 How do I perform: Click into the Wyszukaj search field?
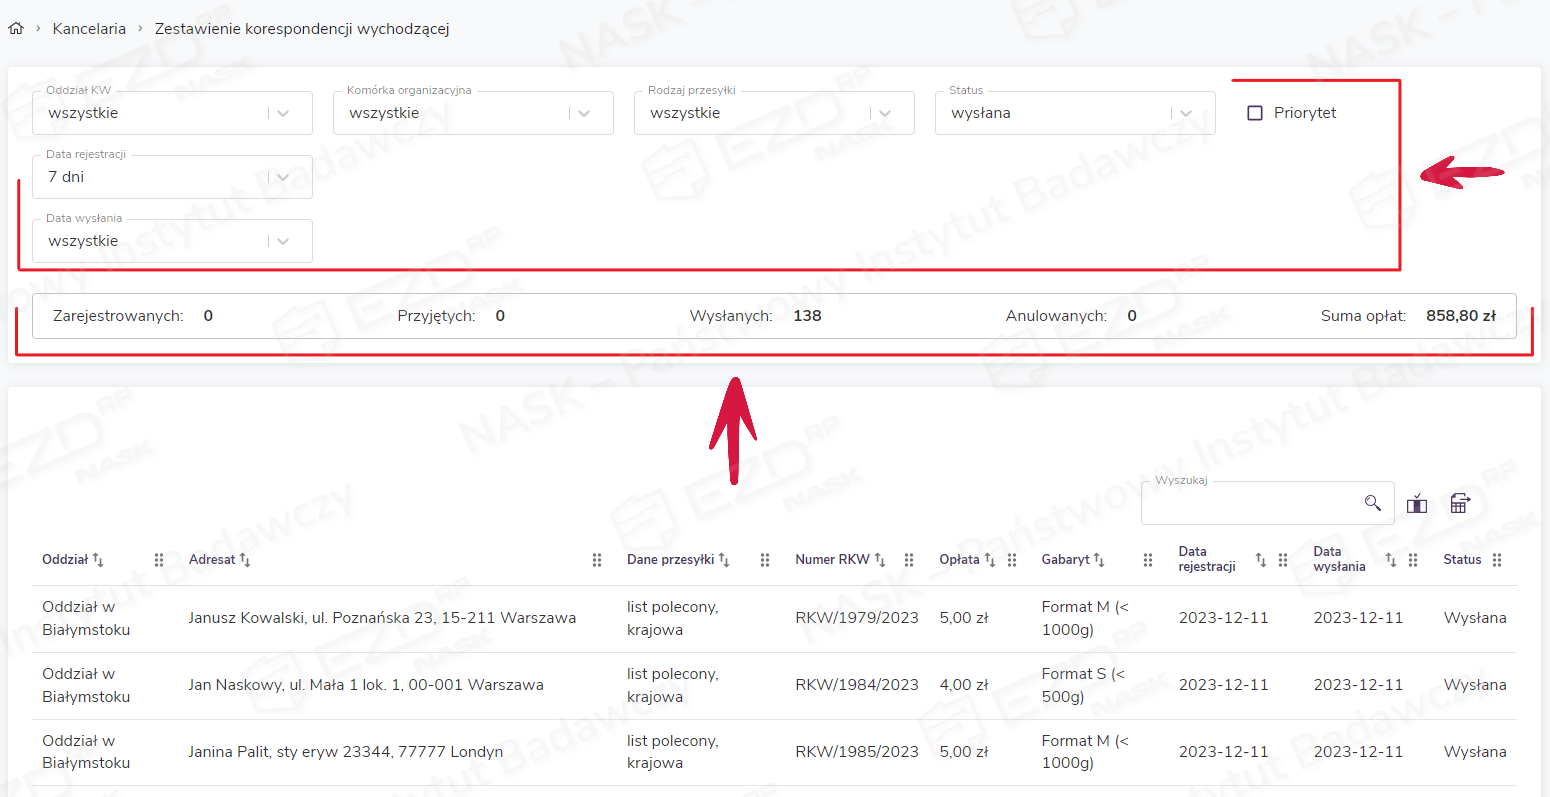point(1250,503)
